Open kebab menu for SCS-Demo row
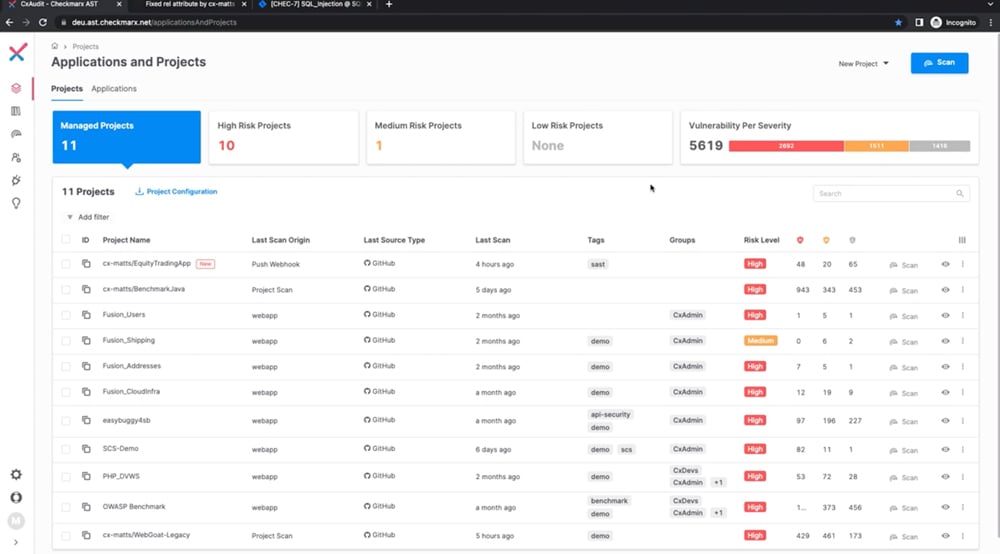This screenshot has height=554, width=1000. click(963, 449)
